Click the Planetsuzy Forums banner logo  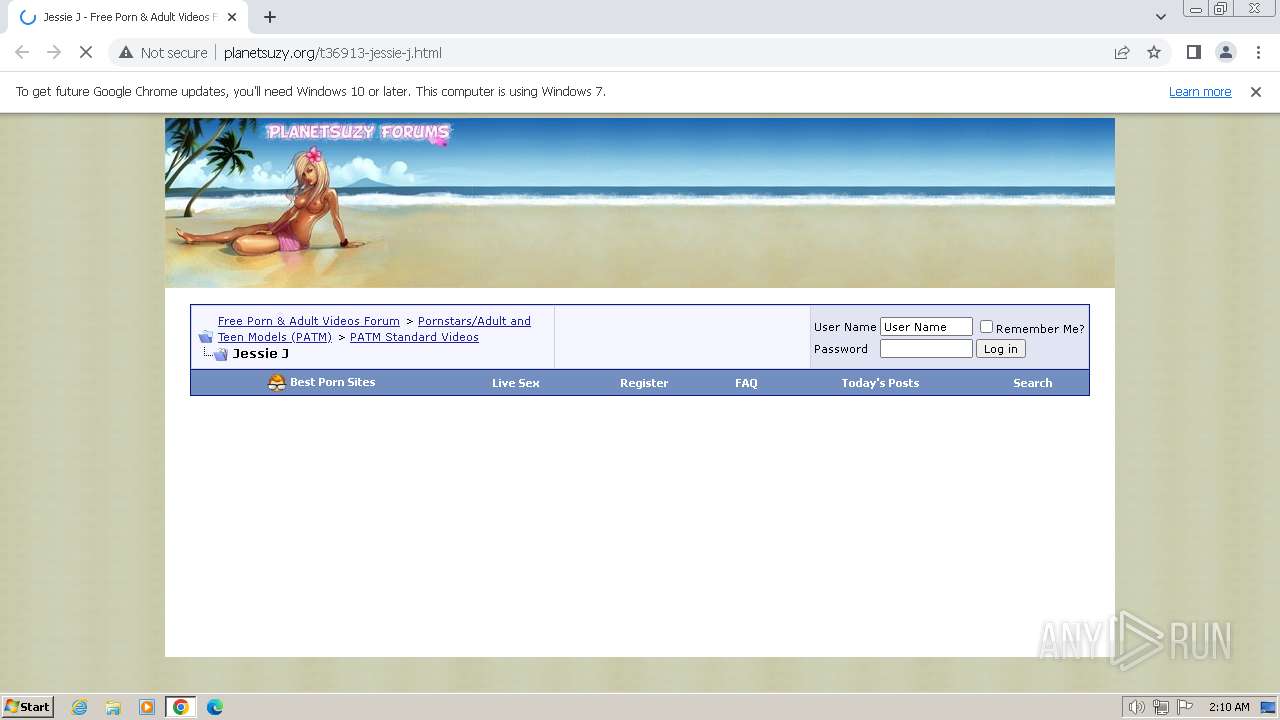pyautogui.click(x=357, y=132)
